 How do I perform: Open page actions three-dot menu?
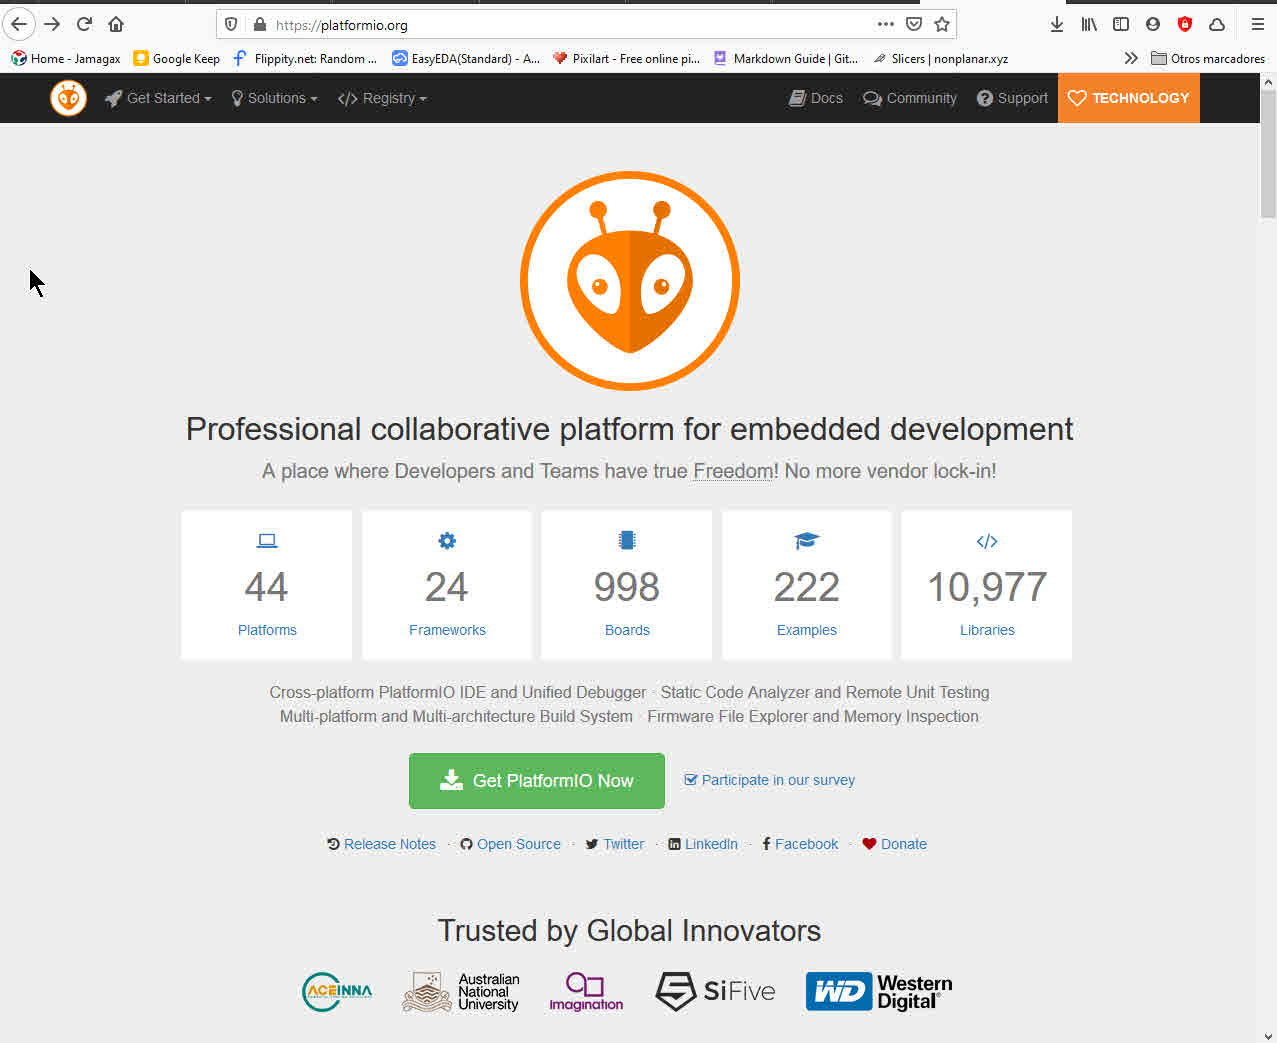coord(886,24)
